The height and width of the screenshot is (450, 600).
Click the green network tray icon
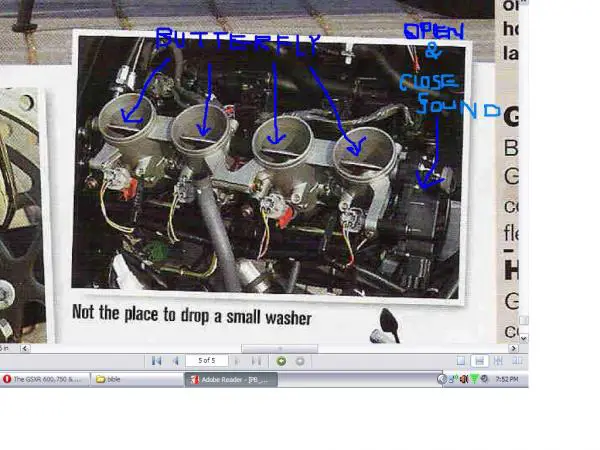click(474, 379)
